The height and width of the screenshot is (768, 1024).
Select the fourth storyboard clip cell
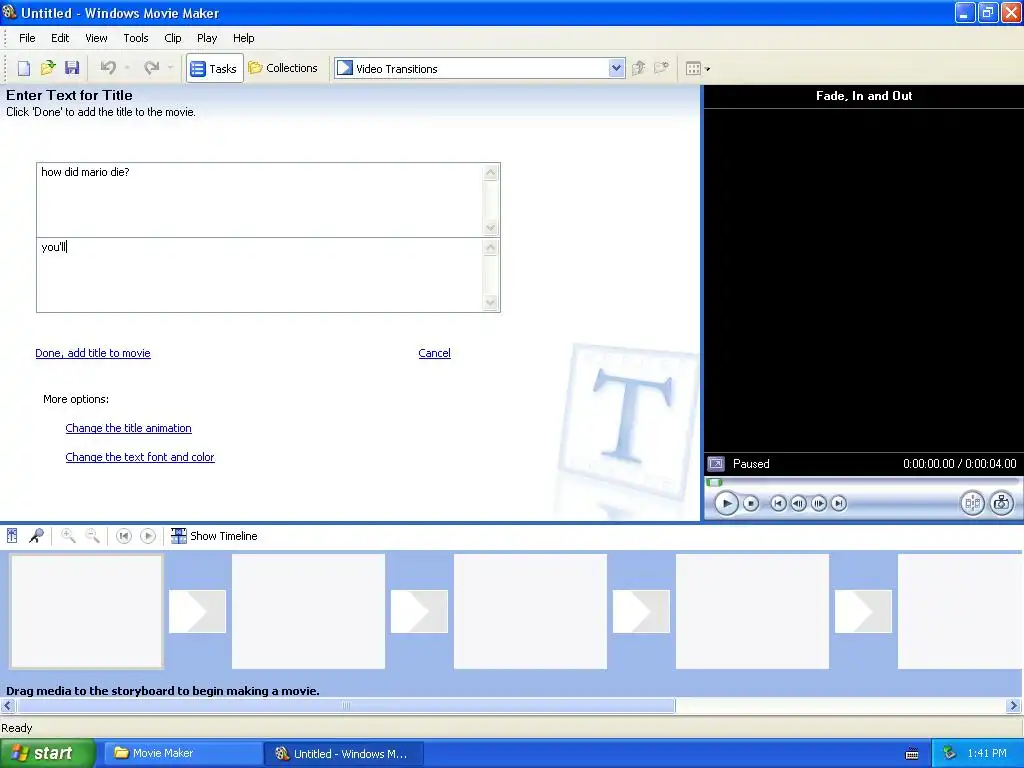[x=752, y=611]
